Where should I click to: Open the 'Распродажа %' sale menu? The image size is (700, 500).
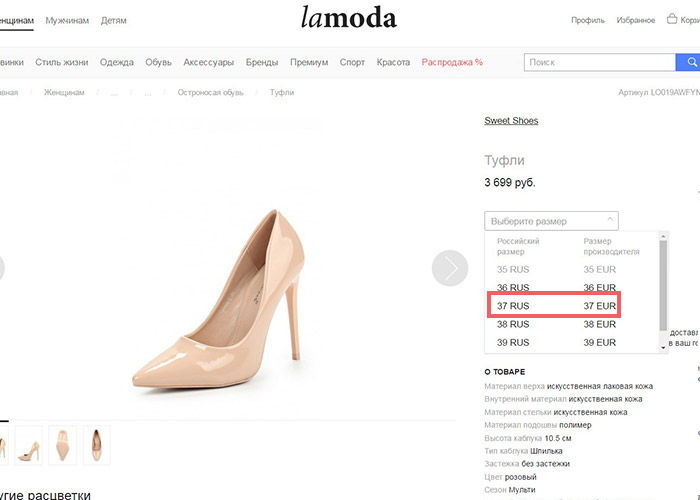tap(452, 62)
